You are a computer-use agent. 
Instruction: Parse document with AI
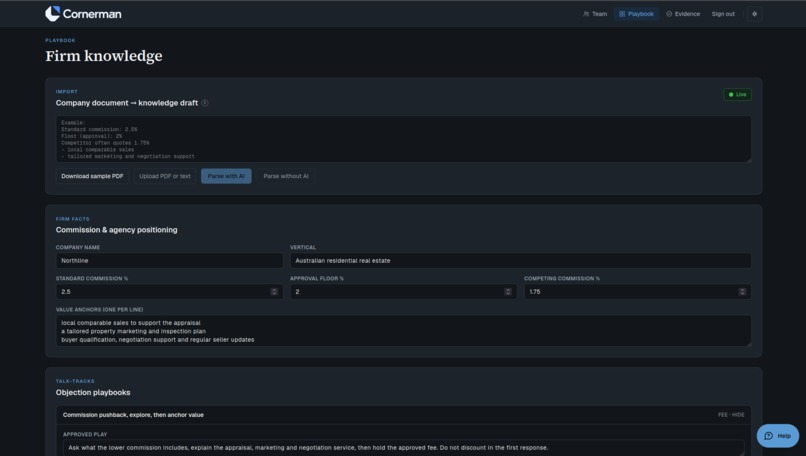(x=226, y=176)
